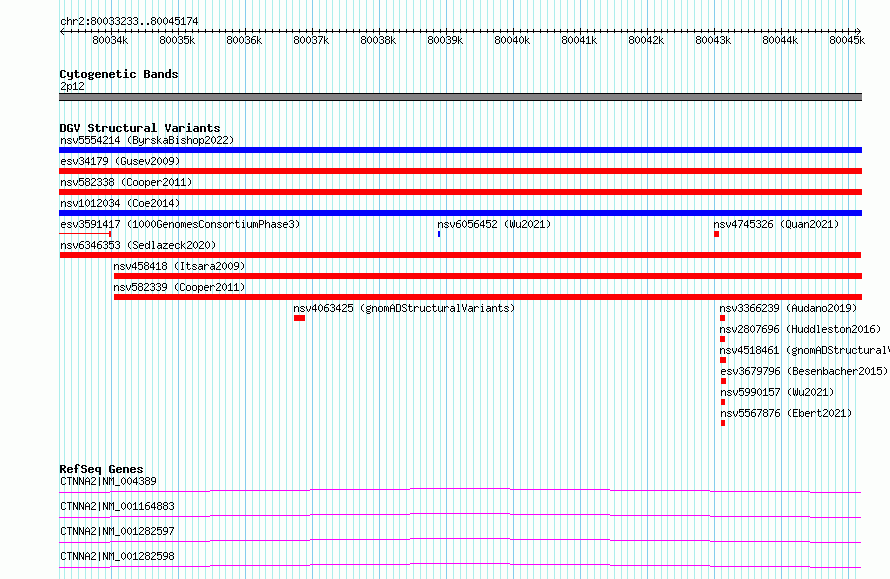
Task: Click the nsv4518461 gnomAD variant label
Action: [x=804, y=350]
